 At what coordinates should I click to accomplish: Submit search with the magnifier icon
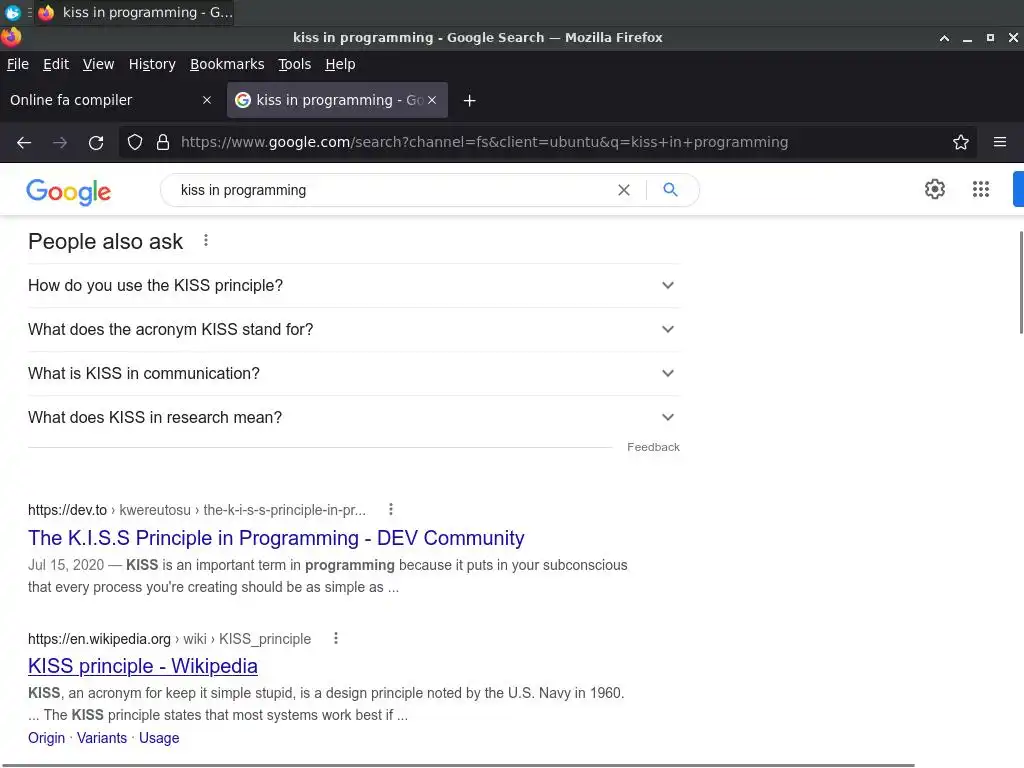tap(670, 189)
